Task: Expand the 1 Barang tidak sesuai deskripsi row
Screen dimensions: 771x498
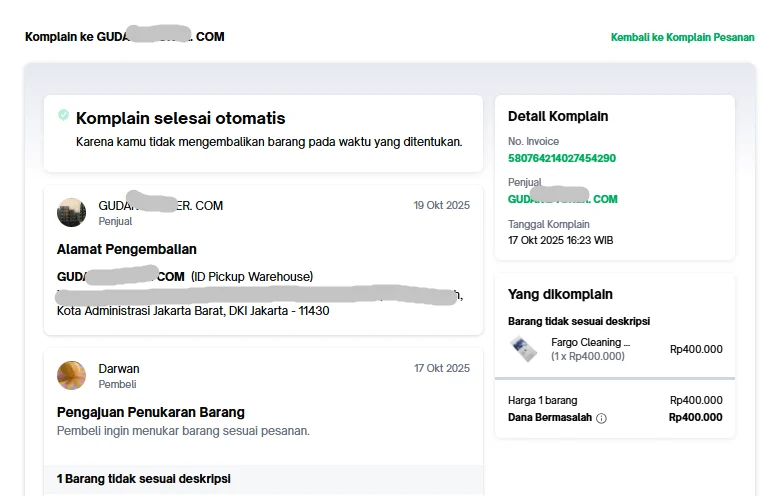Action: [144, 479]
